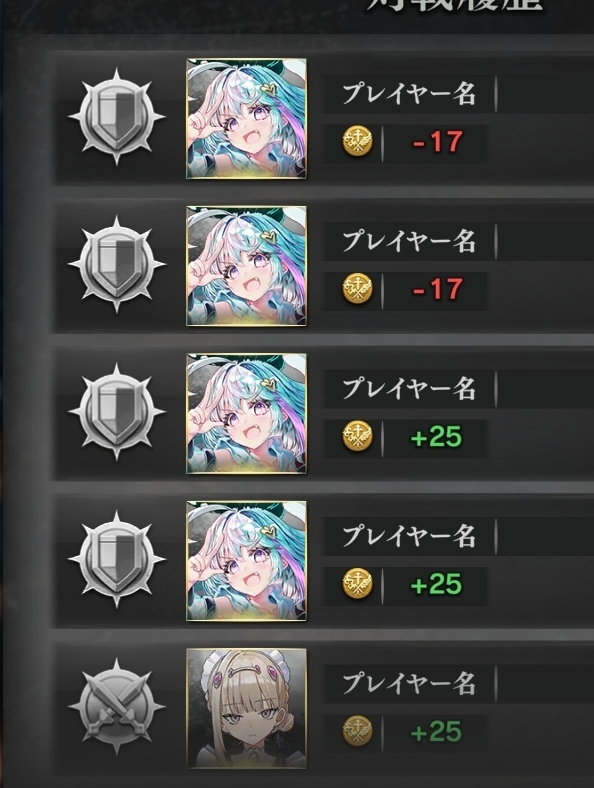
Task: Click the gold coin in the fourth row +25
Action: 358,583
